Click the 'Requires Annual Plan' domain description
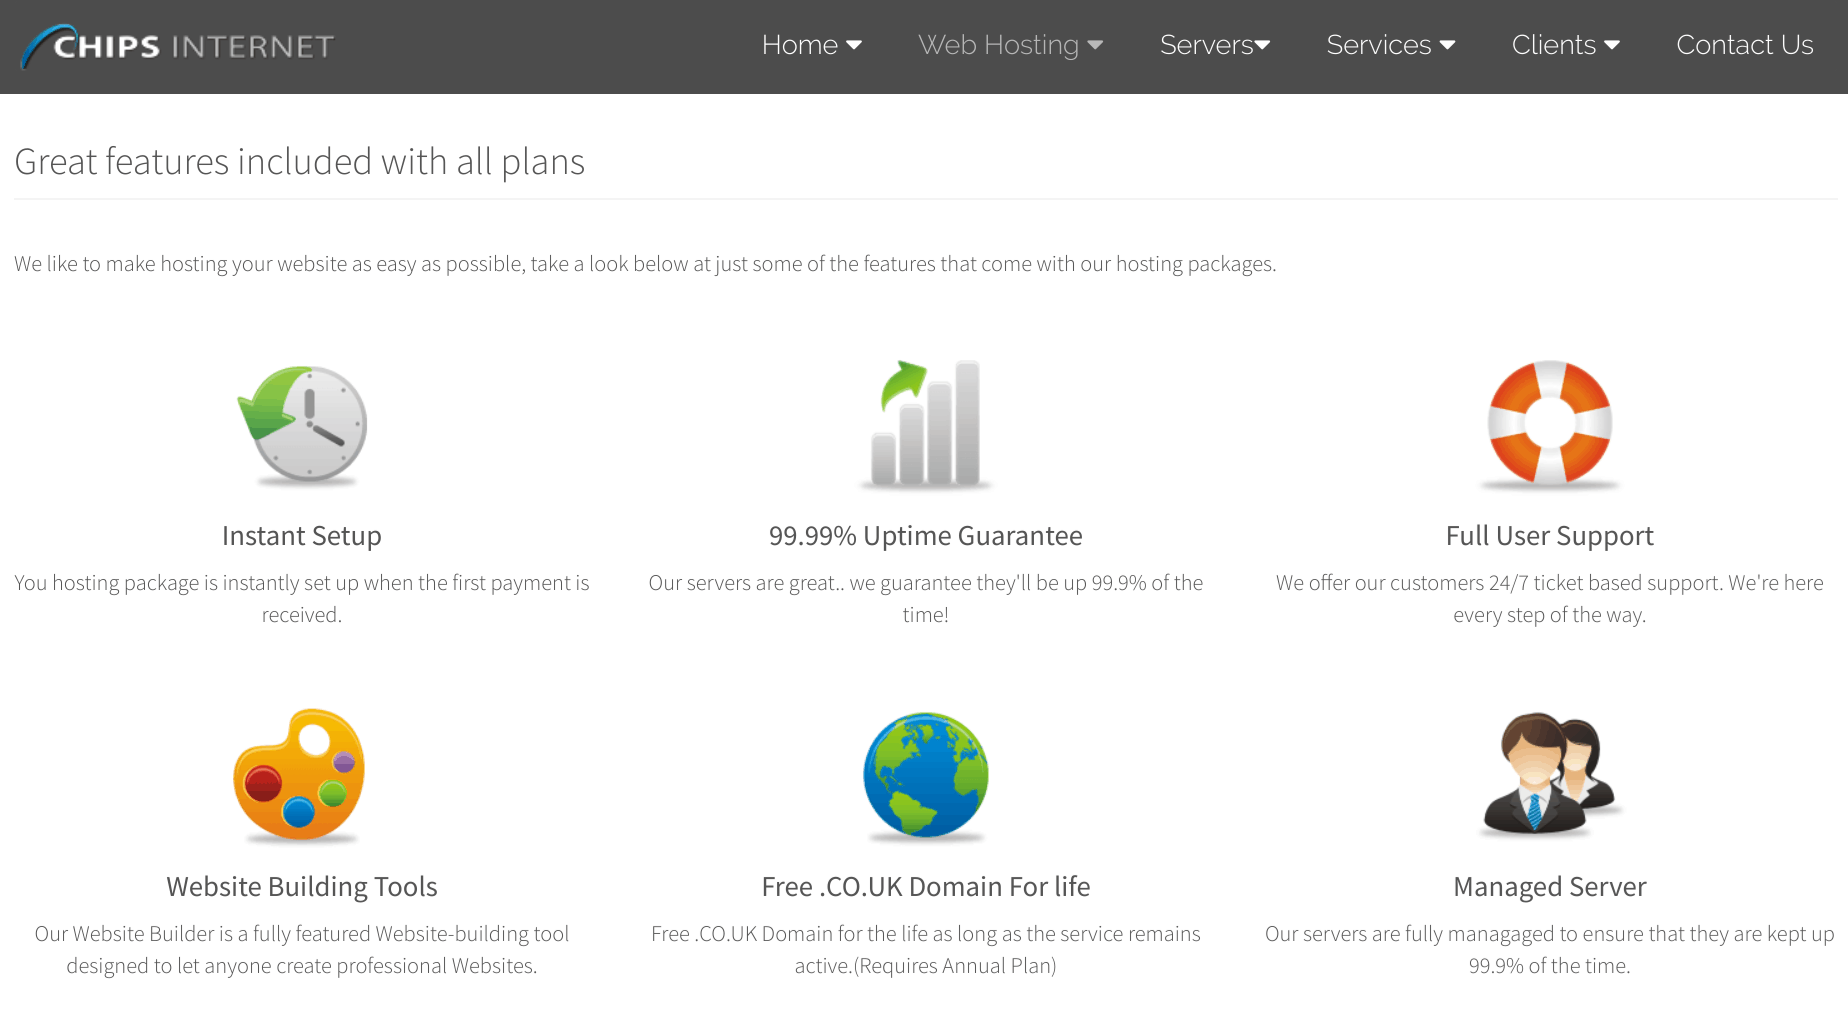The width and height of the screenshot is (1848, 1009). 926,950
